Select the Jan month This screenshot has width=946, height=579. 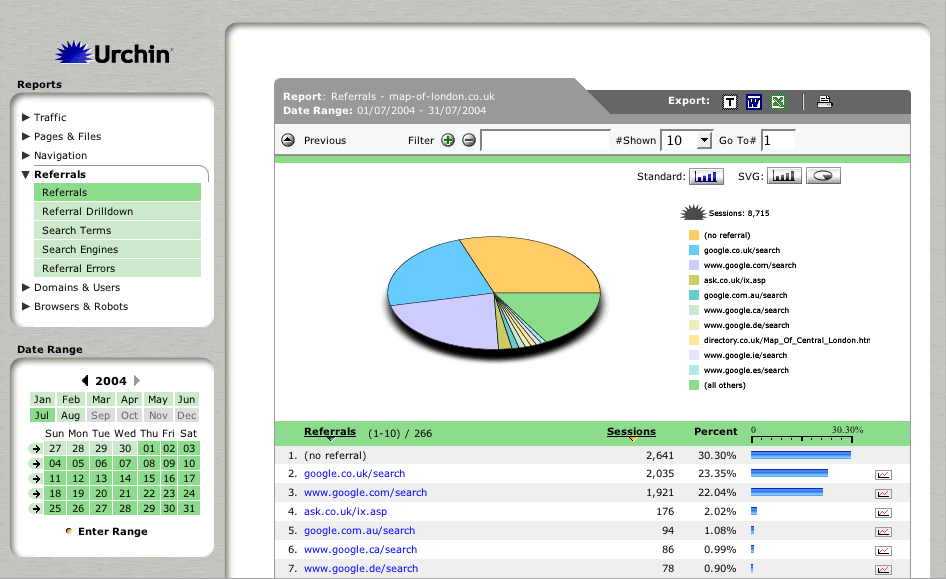click(42, 399)
